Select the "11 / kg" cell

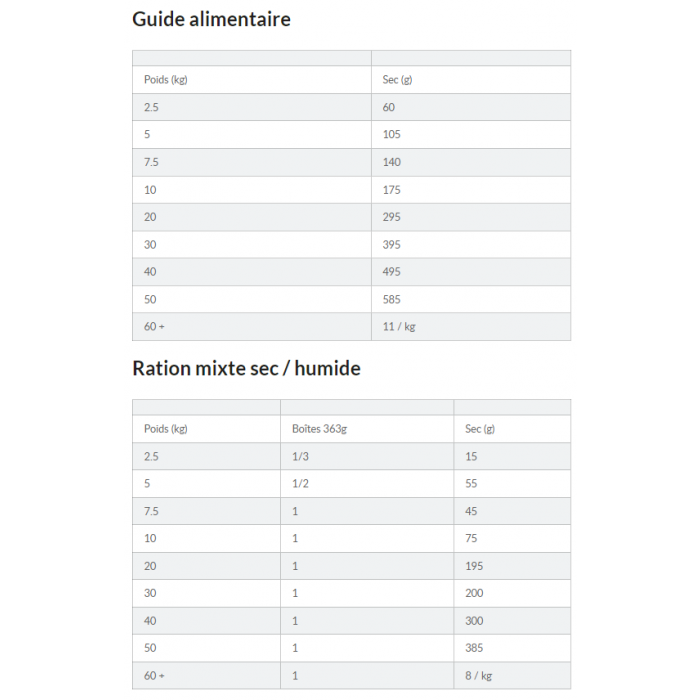398,326
